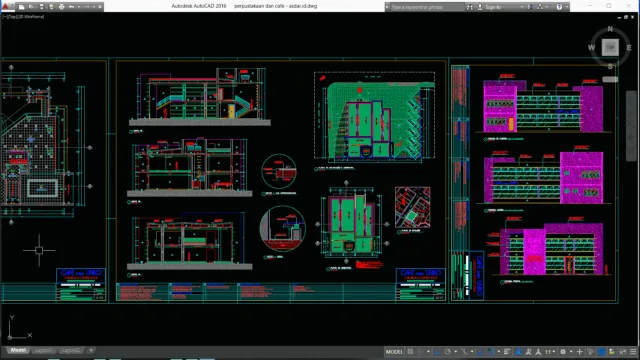Click the workspace switching gear icon
This screenshot has height=360, width=640.
563,352
